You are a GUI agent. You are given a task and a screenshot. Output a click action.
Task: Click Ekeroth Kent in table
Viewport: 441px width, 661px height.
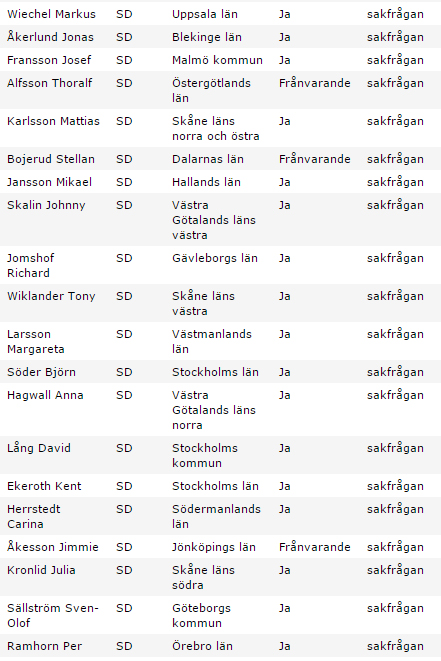tap(44, 486)
